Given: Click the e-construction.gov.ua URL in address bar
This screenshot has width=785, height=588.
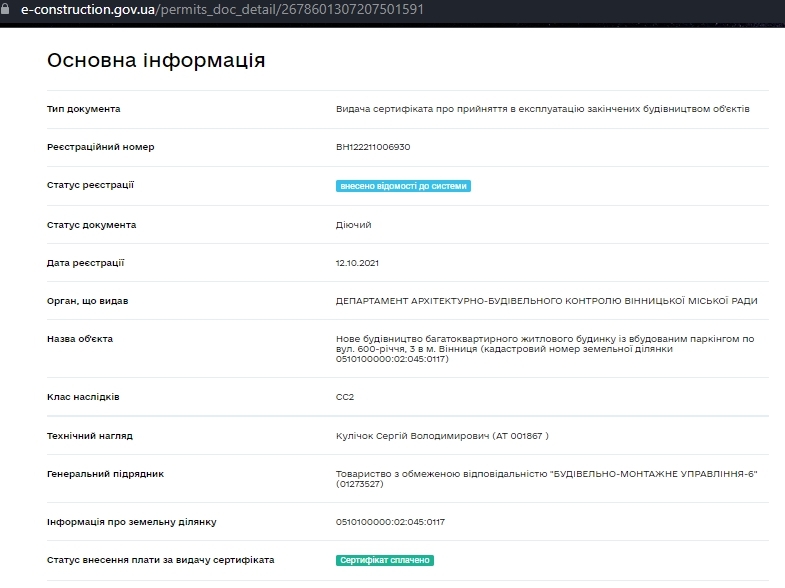Looking at the screenshot, I should [x=222, y=10].
